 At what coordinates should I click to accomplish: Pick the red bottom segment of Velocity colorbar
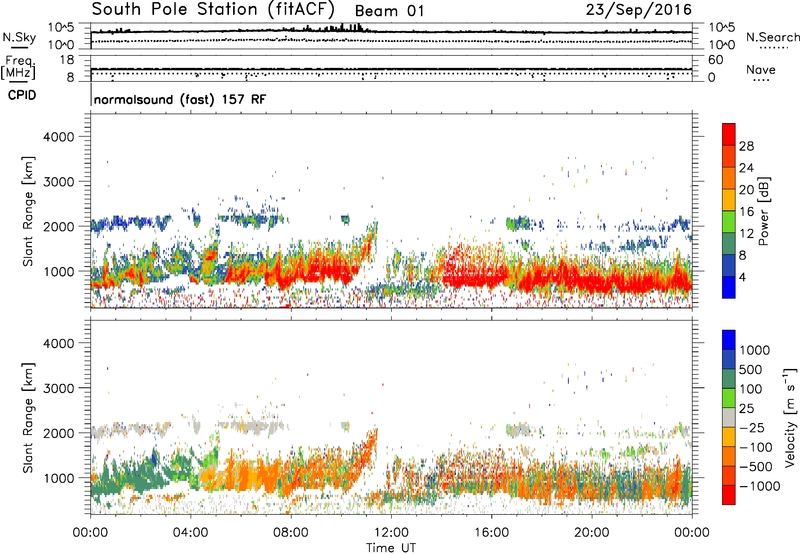click(729, 495)
